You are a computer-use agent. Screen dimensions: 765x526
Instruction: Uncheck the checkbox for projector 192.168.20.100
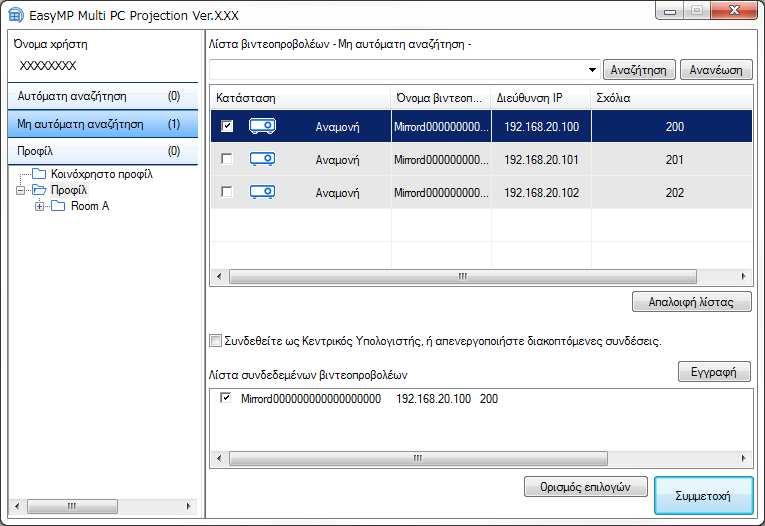click(x=227, y=126)
